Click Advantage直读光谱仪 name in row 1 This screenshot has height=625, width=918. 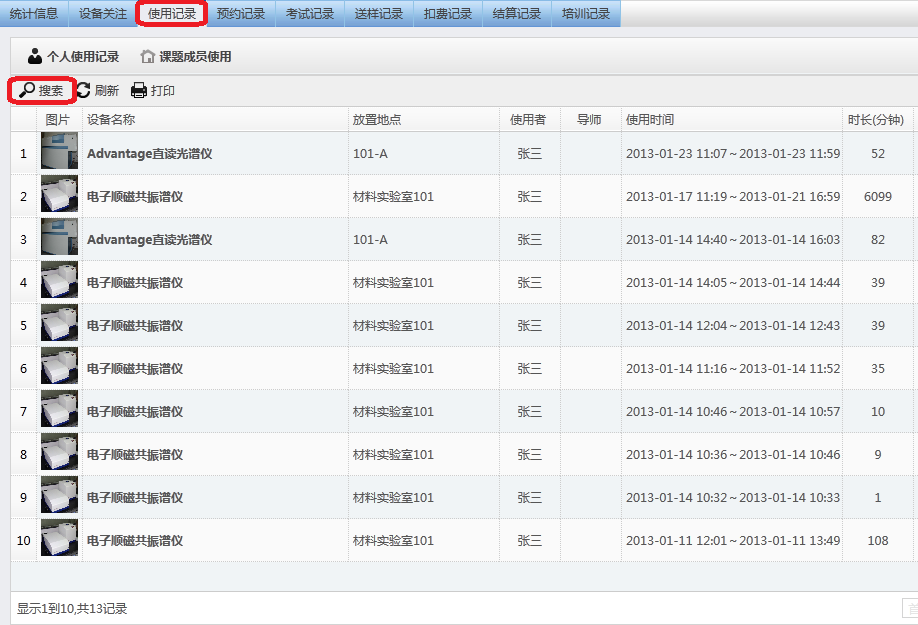tap(150, 154)
